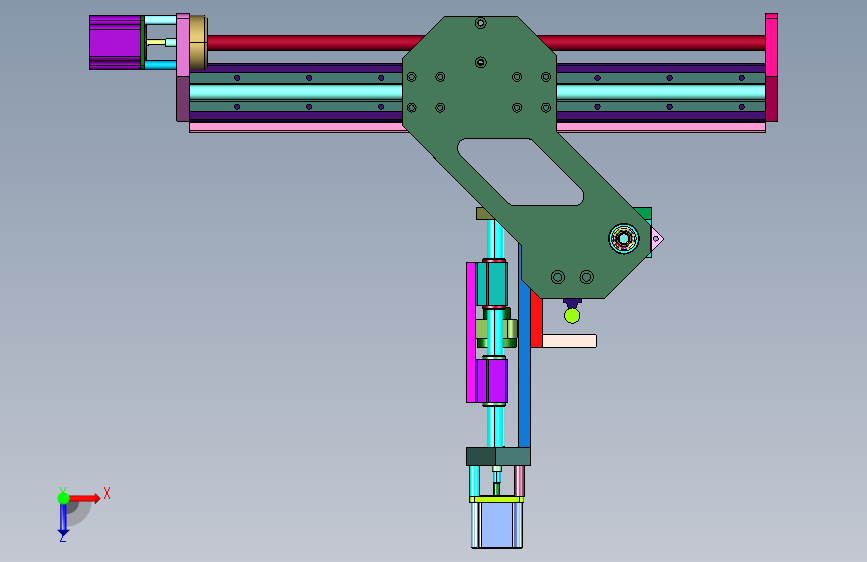Click the lime-green ball under the green plate
867x562 pixels.
point(572,316)
